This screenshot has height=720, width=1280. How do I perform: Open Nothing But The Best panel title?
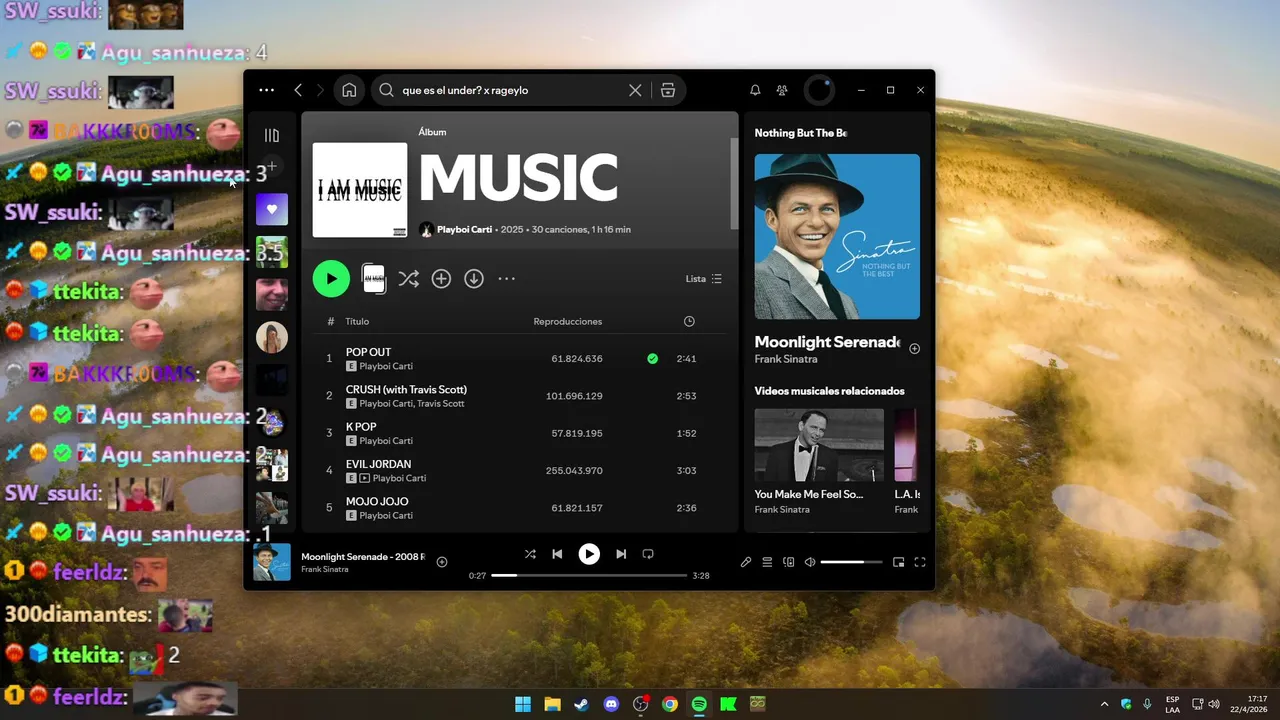pyautogui.click(x=800, y=133)
